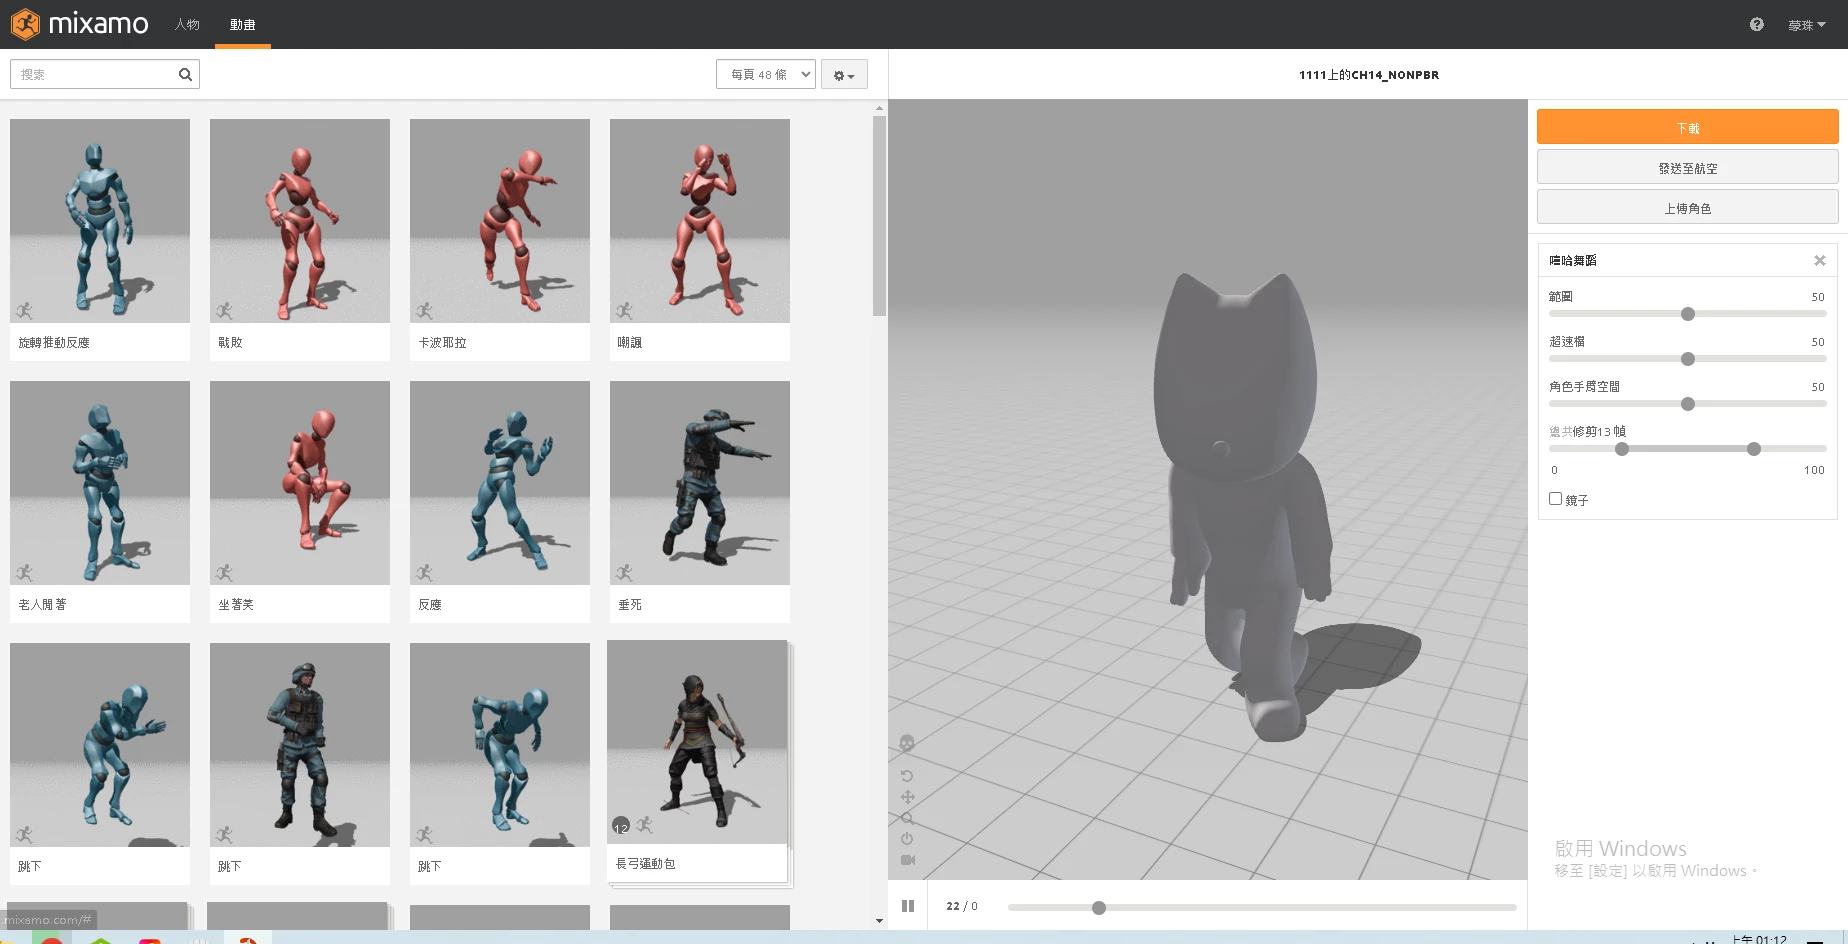Click the animation list vertical scrollbar thumb

[x=879, y=215]
